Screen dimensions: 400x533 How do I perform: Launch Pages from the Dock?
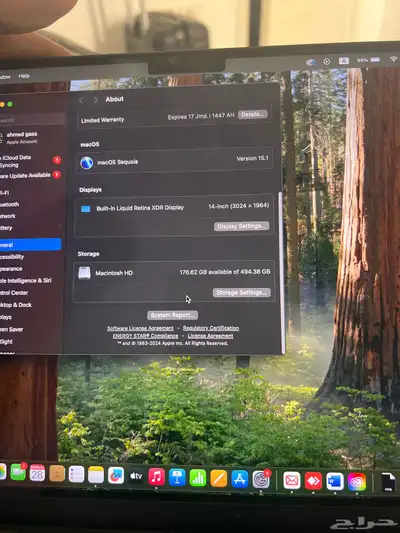[x=219, y=479]
